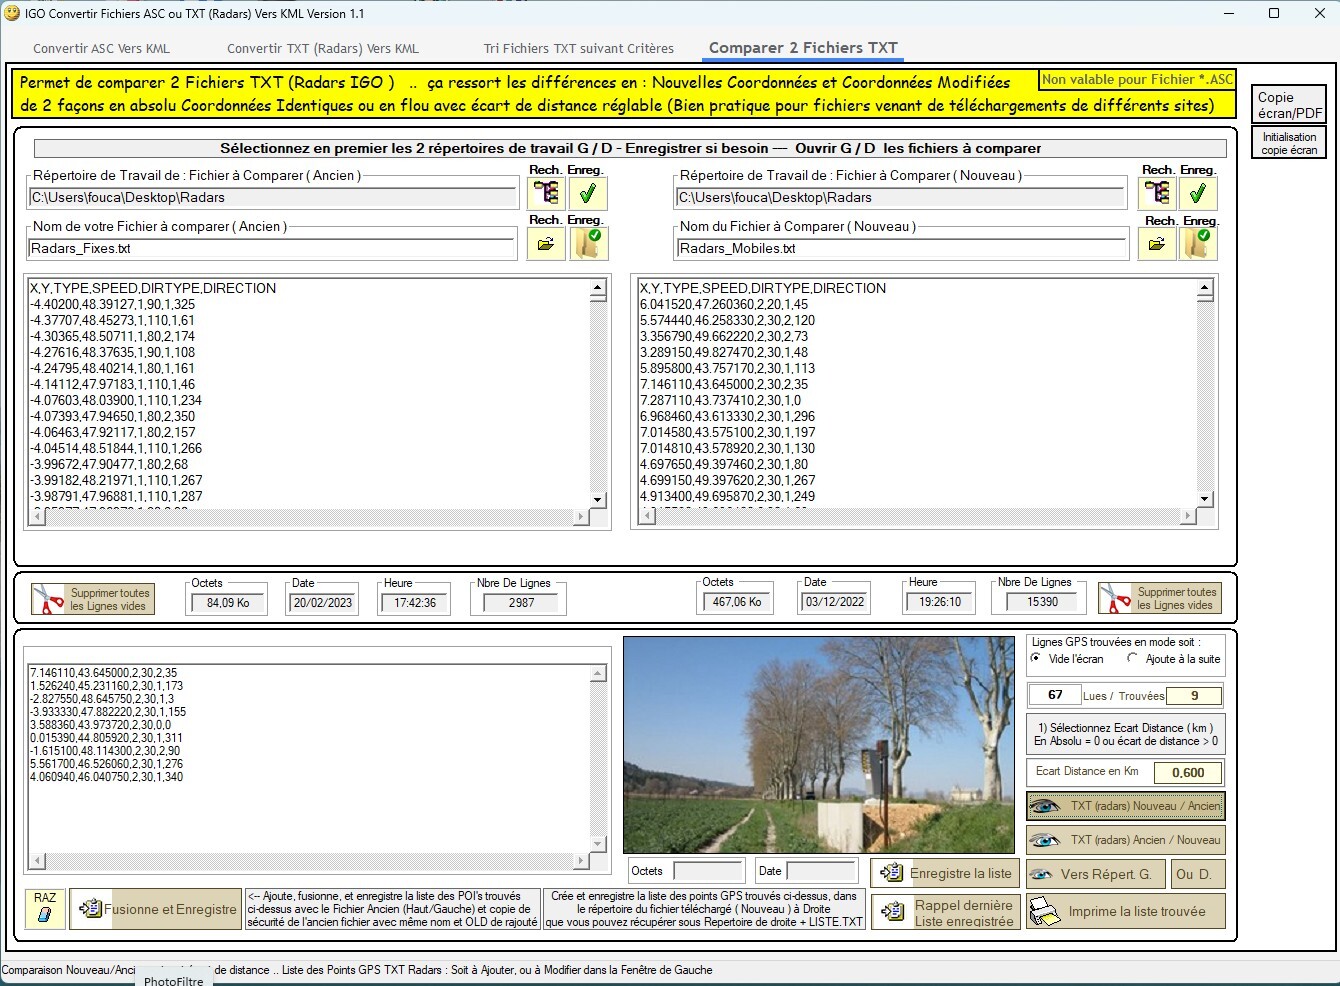
Task: Click the Nouveau working directory path field
Action: click(902, 198)
